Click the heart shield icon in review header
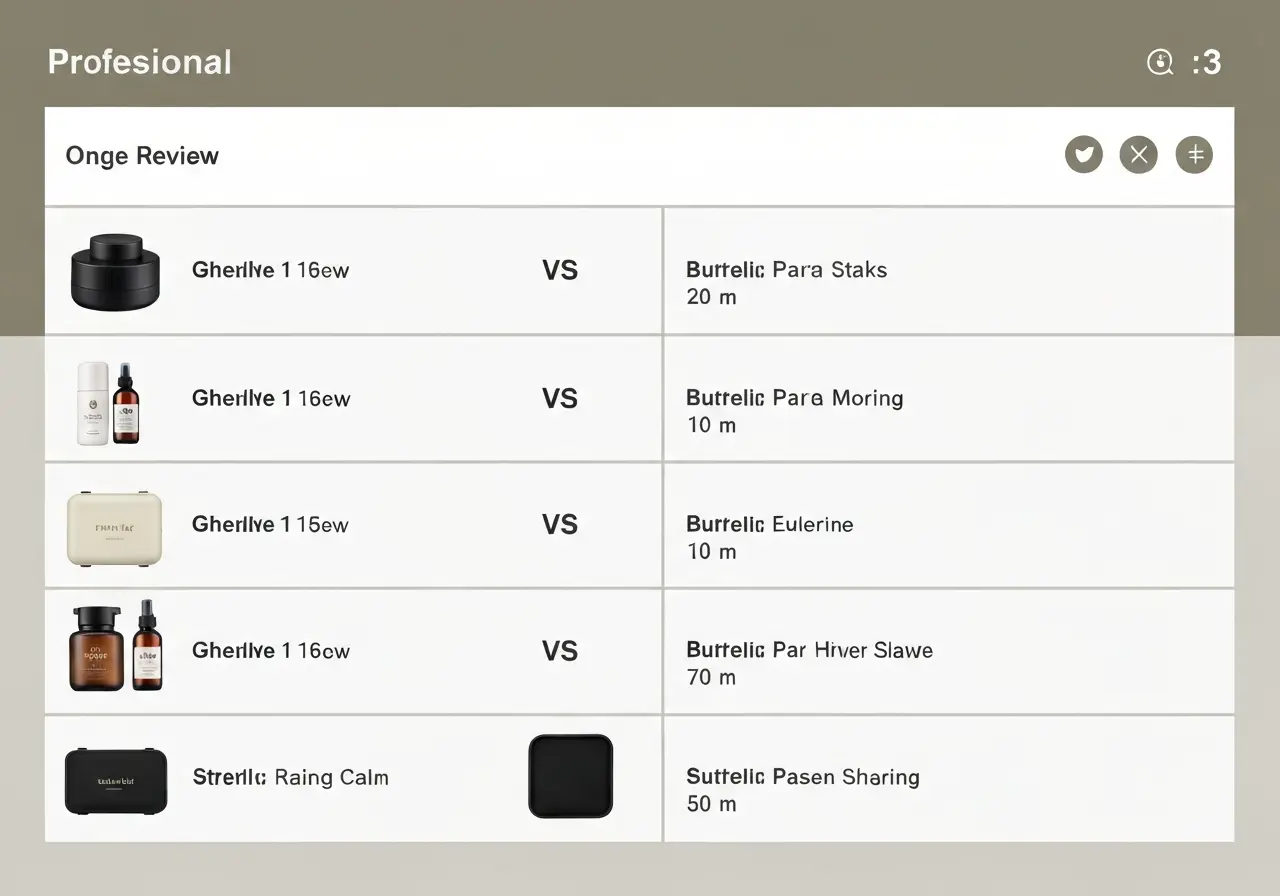 1083,155
